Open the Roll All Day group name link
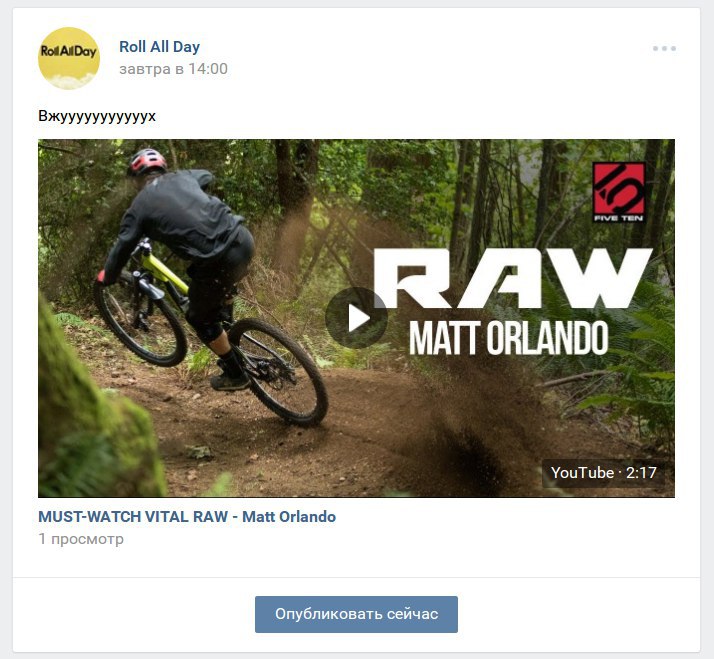Image resolution: width=714 pixels, height=659 pixels. (159, 46)
